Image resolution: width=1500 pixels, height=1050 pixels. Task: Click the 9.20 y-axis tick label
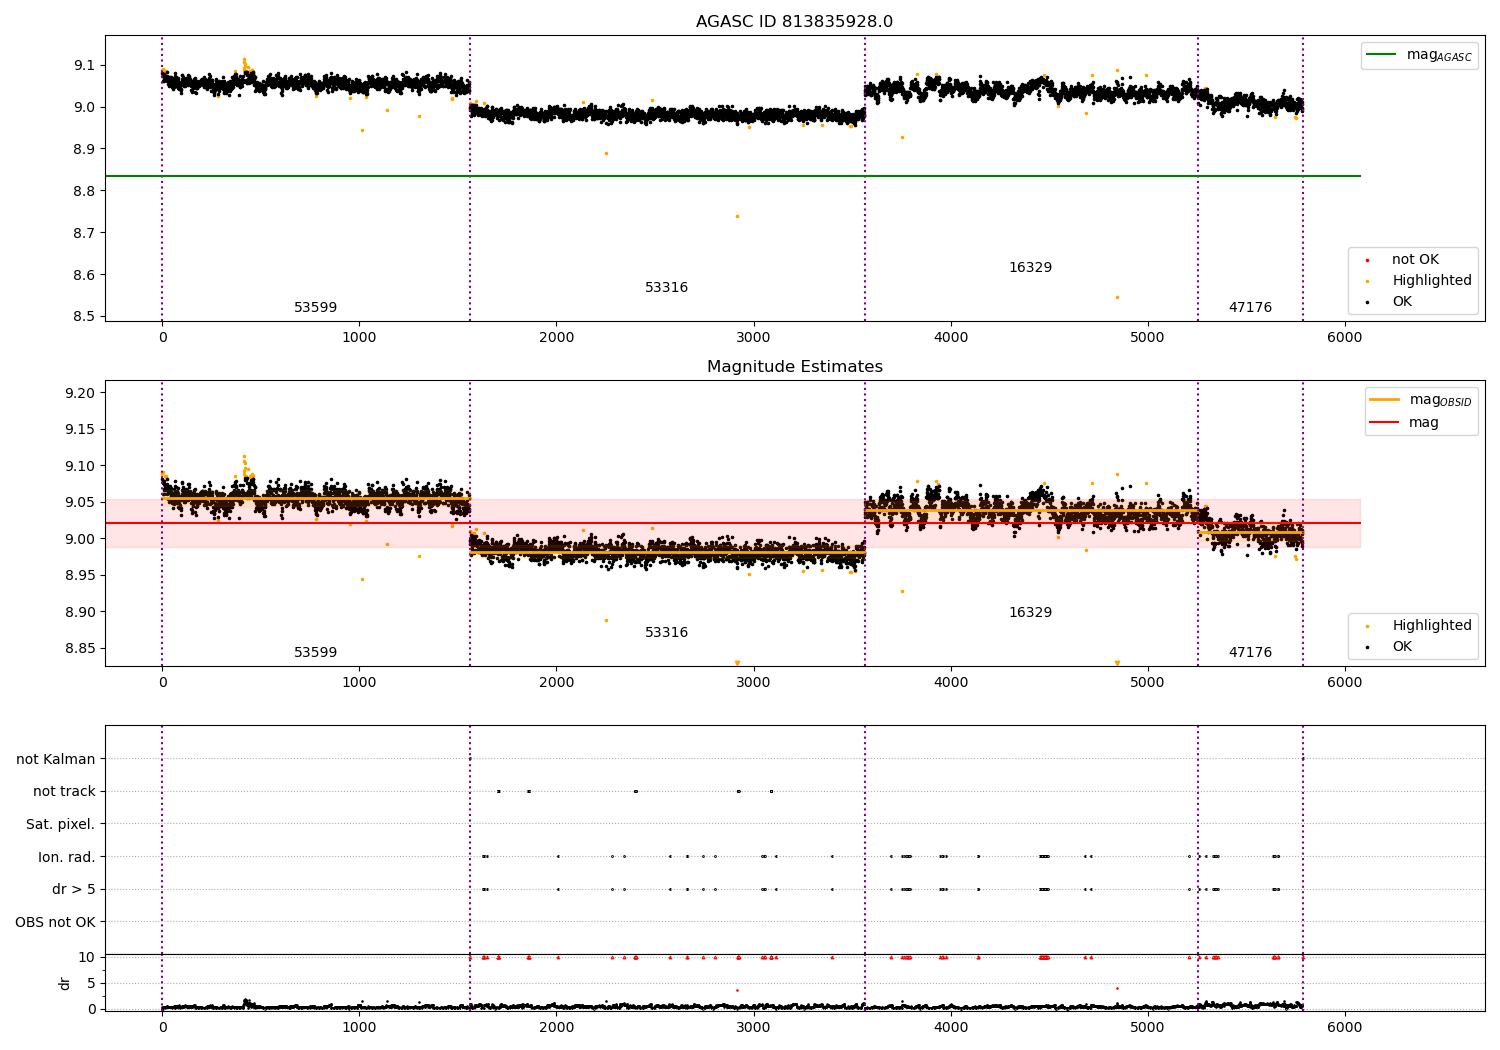(x=79, y=393)
